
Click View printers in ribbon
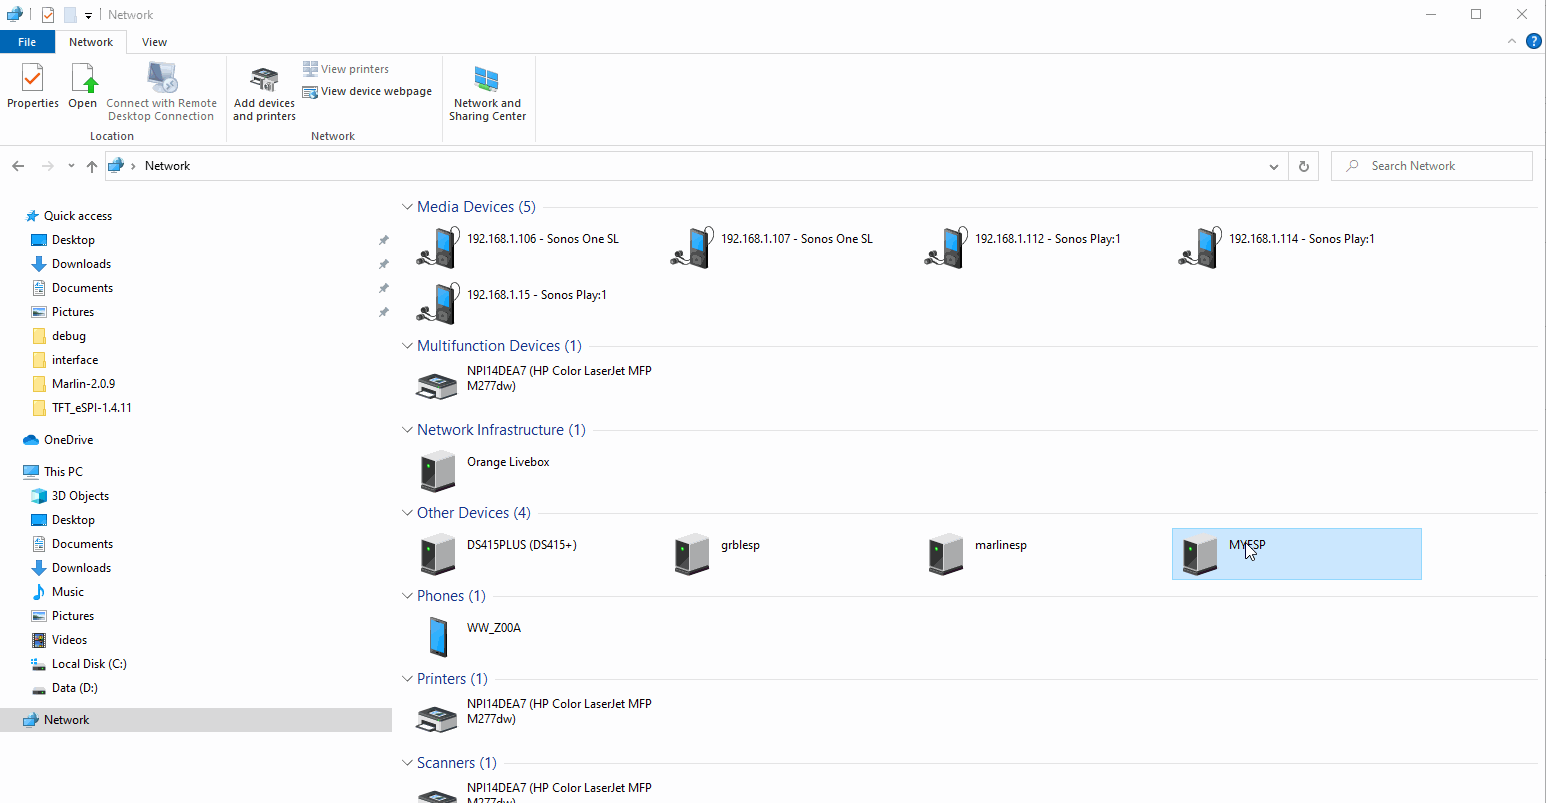pos(346,69)
